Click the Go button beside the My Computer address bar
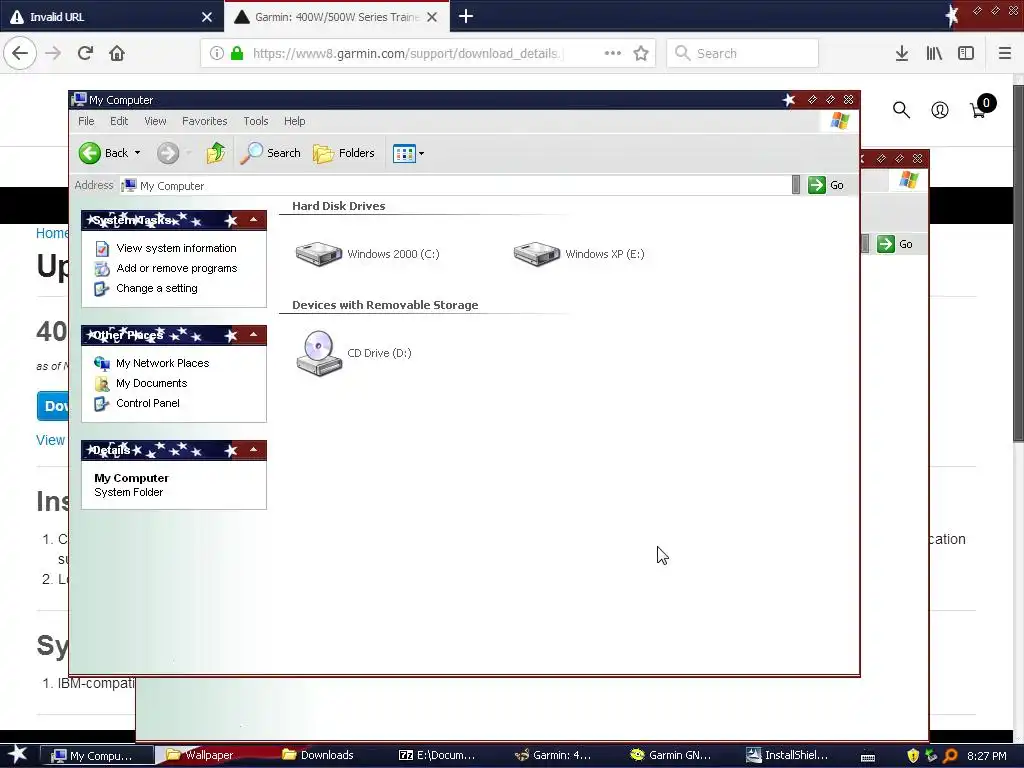Viewport: 1024px width, 768px height. 826,185
